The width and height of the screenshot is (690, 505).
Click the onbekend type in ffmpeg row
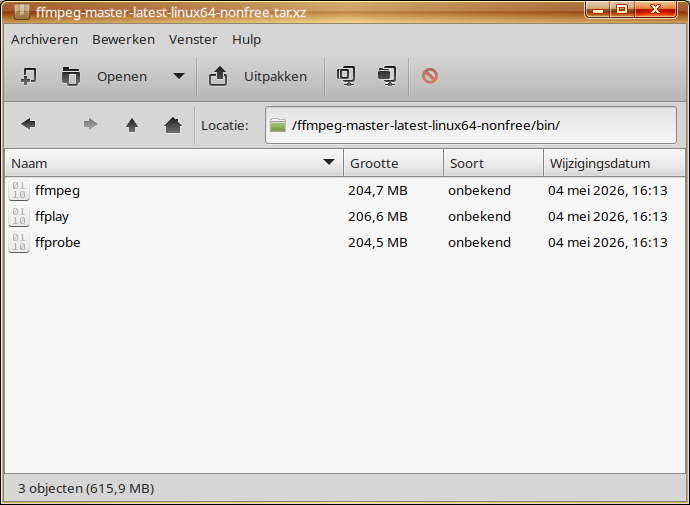(479, 190)
